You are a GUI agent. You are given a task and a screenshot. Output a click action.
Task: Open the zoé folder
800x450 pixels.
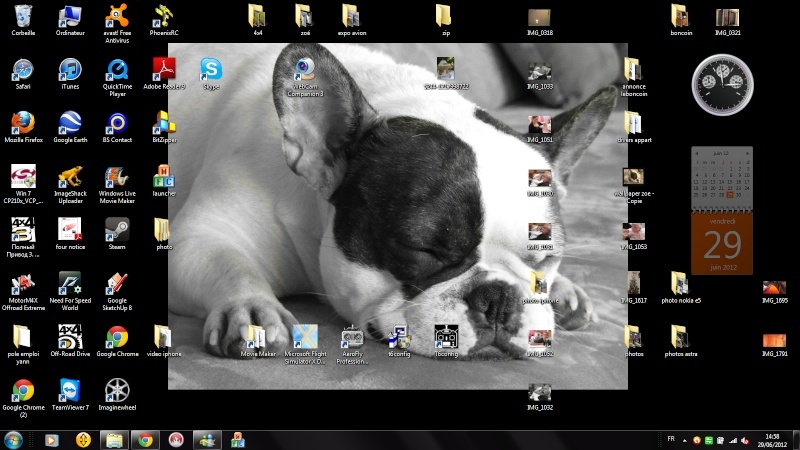coord(305,20)
